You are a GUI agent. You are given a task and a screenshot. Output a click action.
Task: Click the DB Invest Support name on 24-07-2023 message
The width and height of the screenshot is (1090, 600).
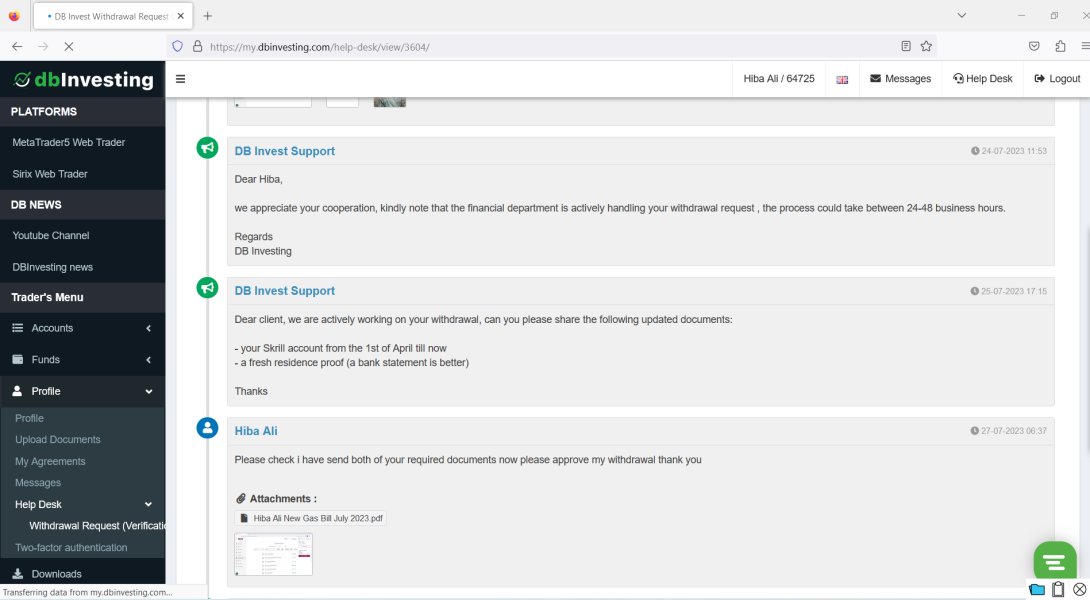[x=284, y=151]
